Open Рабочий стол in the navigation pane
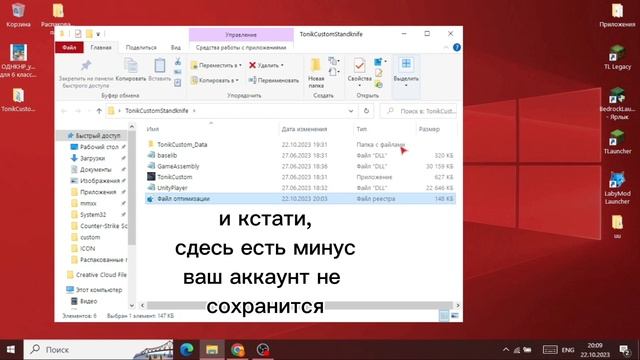640x360 pixels. click(98, 147)
